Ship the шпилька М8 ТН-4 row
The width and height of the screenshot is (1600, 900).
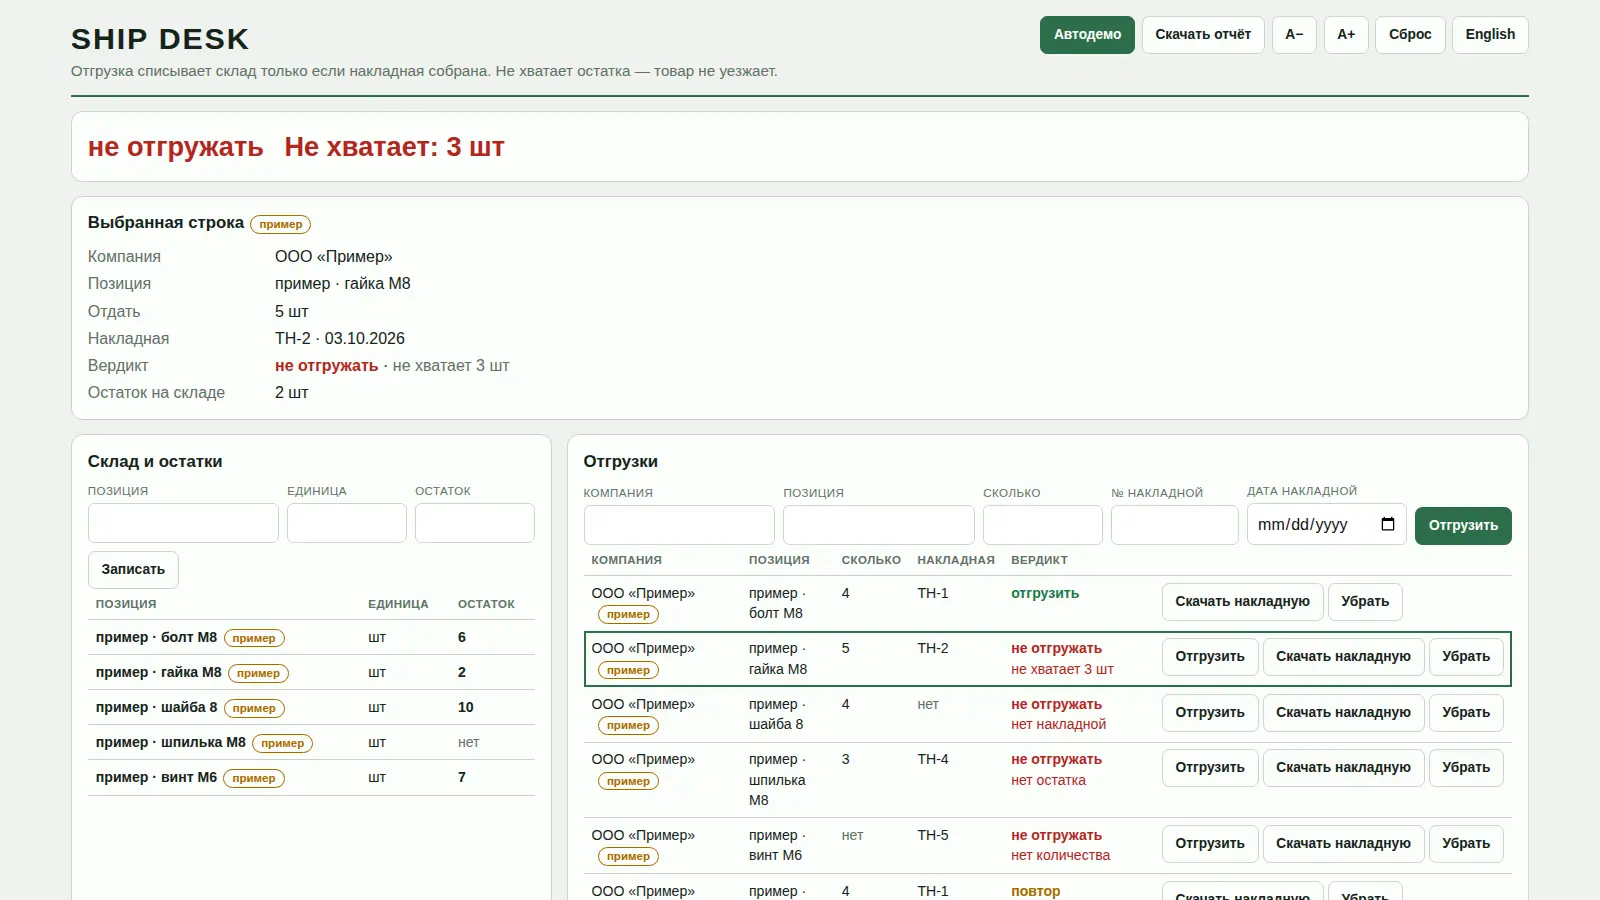(x=1210, y=768)
